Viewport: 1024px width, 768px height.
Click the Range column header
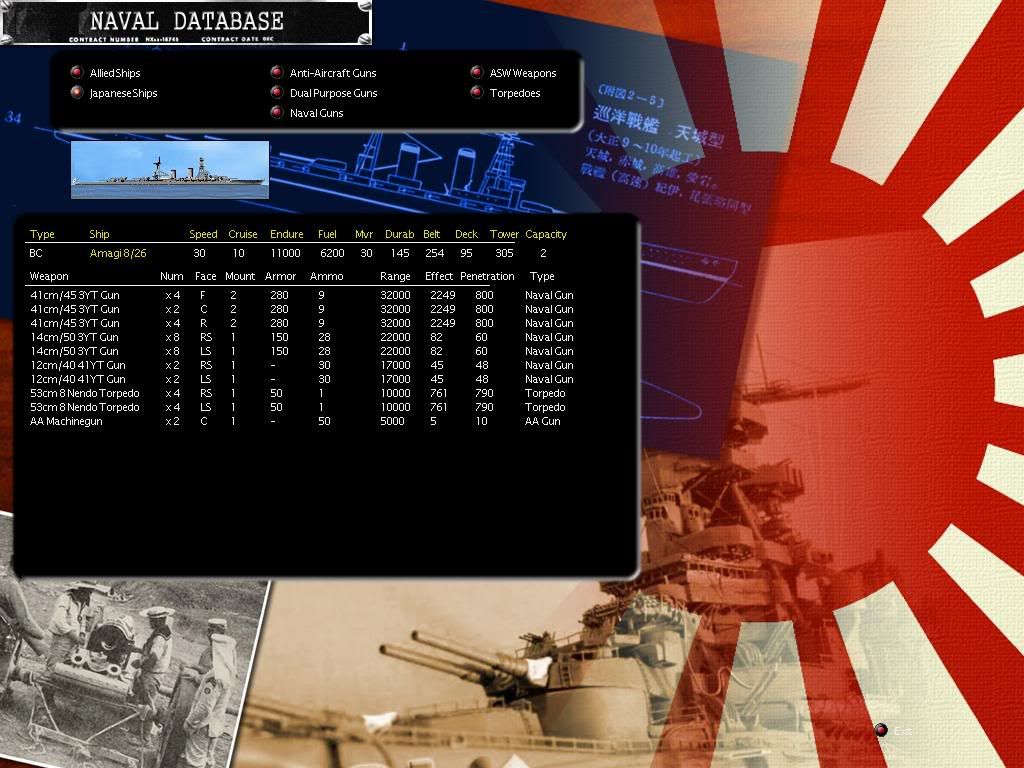click(395, 276)
